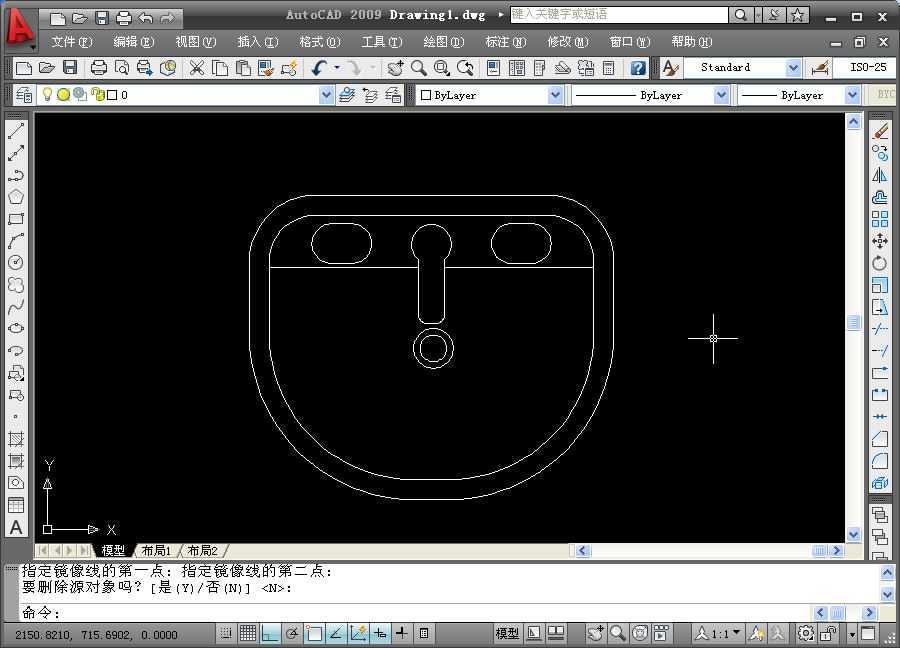This screenshot has height=648, width=900.
Task: Open the QuickCalc calculator
Action: 609,68
